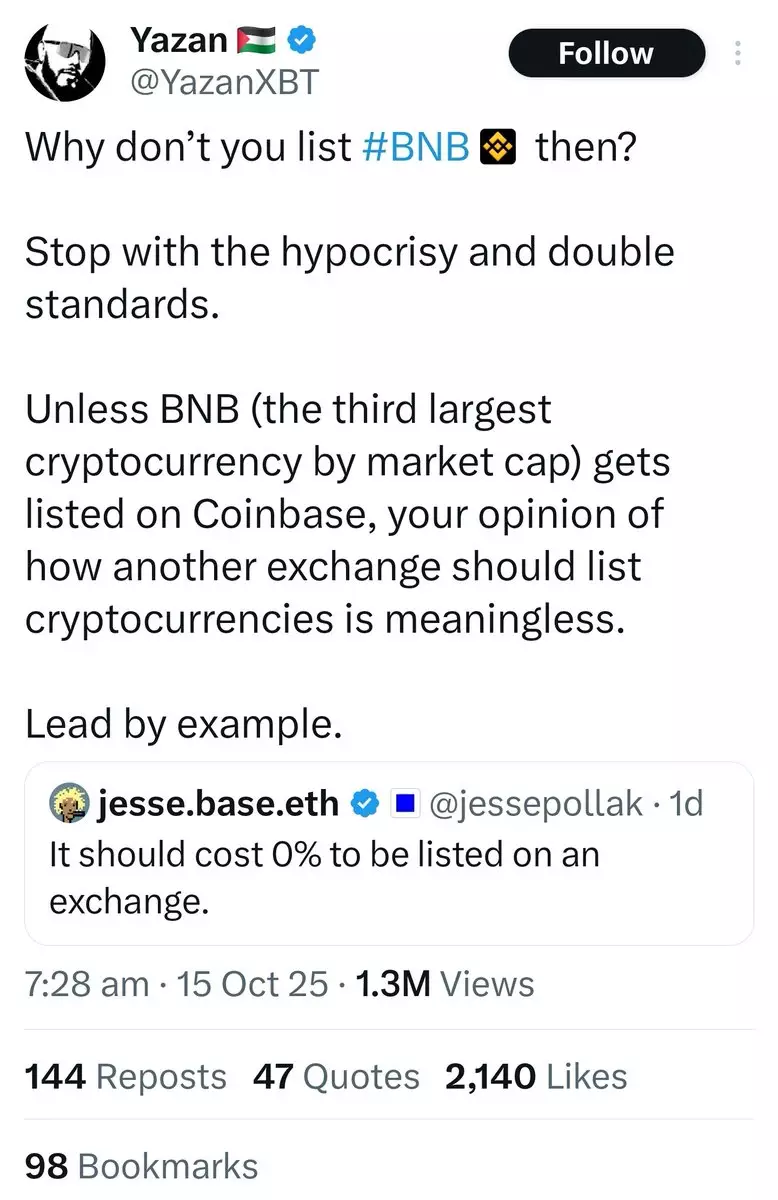Click the blue square Base badge icon
Screen dimensions: 778x1200
pos(404,803)
